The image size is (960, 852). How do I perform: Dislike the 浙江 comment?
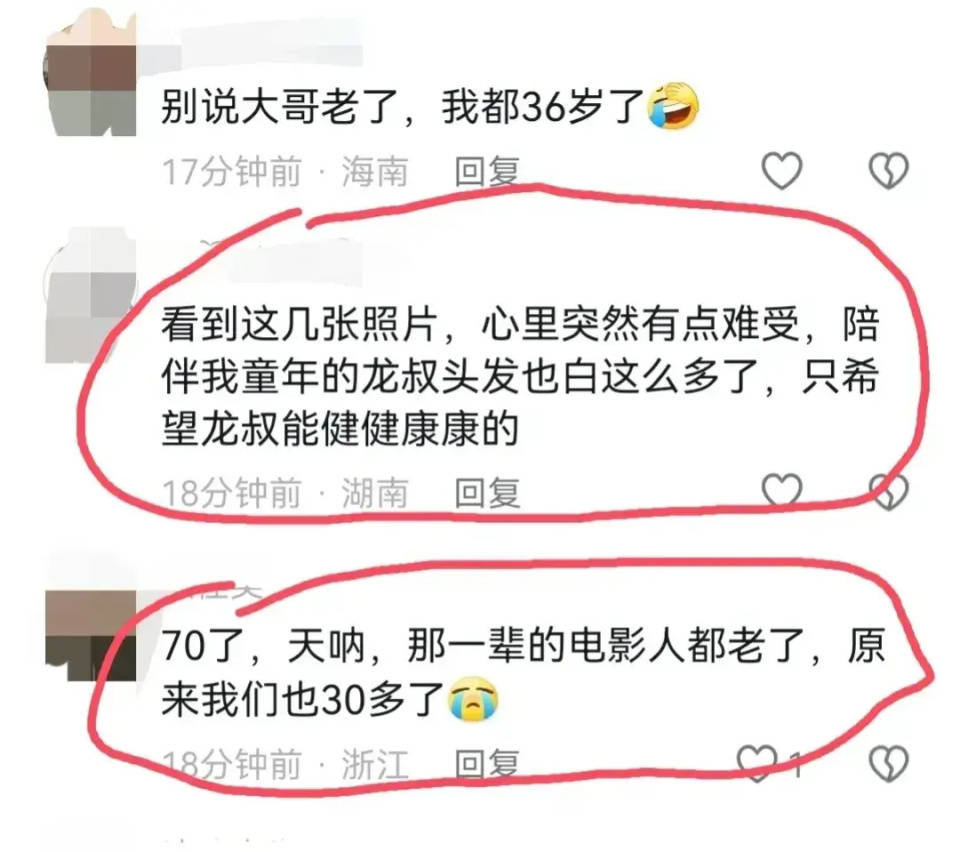click(x=889, y=763)
